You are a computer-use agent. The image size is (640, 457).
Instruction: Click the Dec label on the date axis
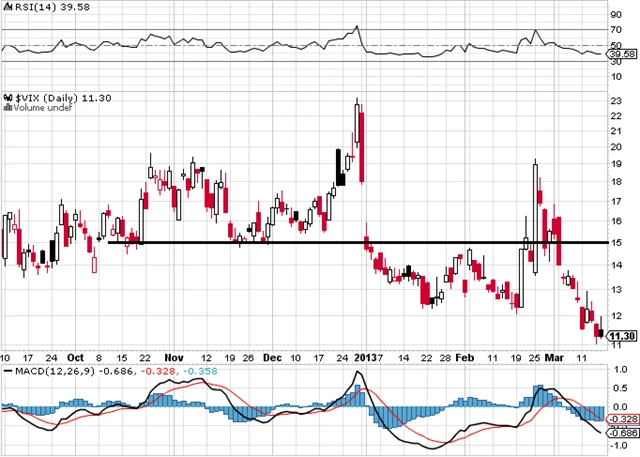point(273,356)
